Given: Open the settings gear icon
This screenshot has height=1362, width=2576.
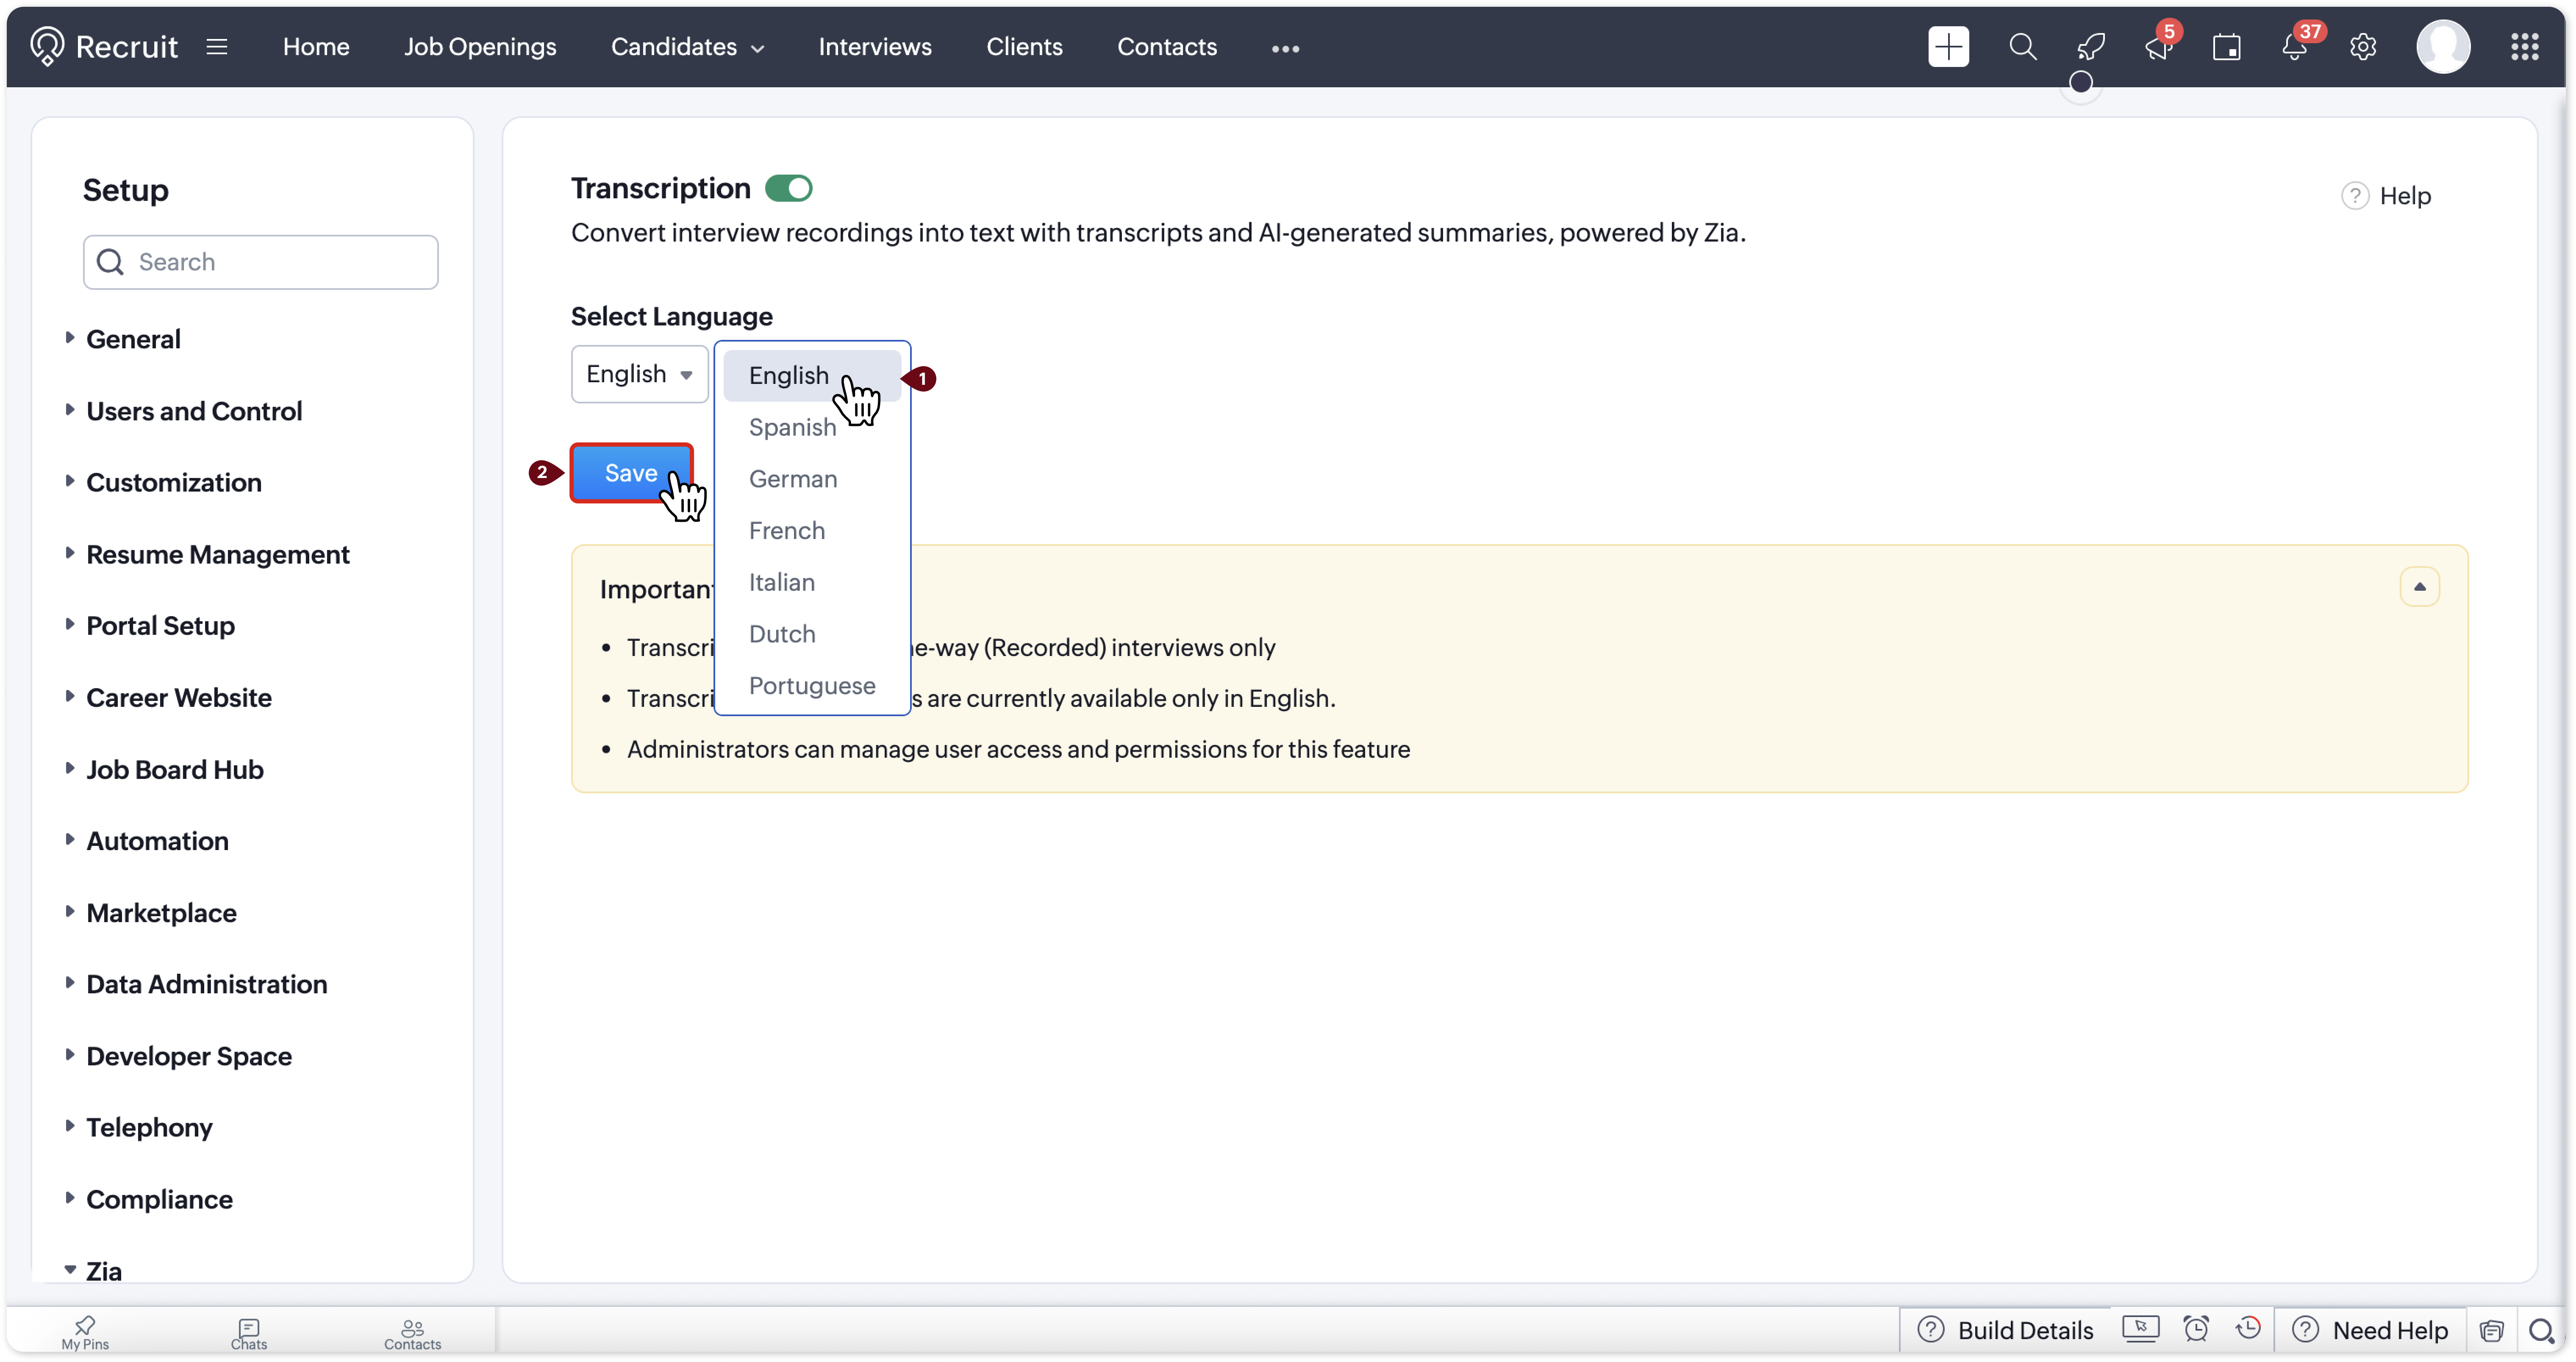Looking at the screenshot, I should 2362,47.
